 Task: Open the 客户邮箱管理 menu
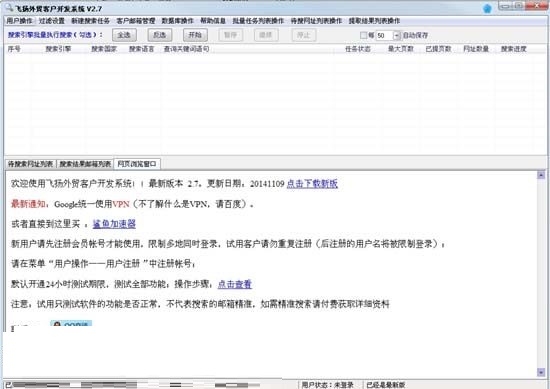coord(136,21)
